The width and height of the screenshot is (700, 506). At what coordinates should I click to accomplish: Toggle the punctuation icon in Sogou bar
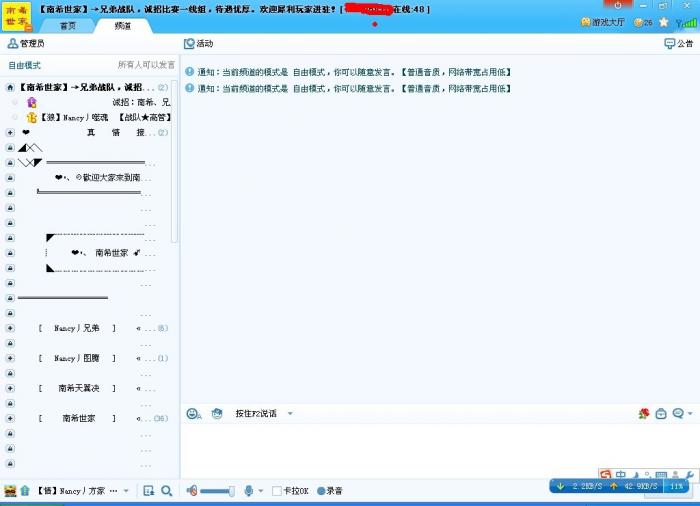(x=647, y=475)
